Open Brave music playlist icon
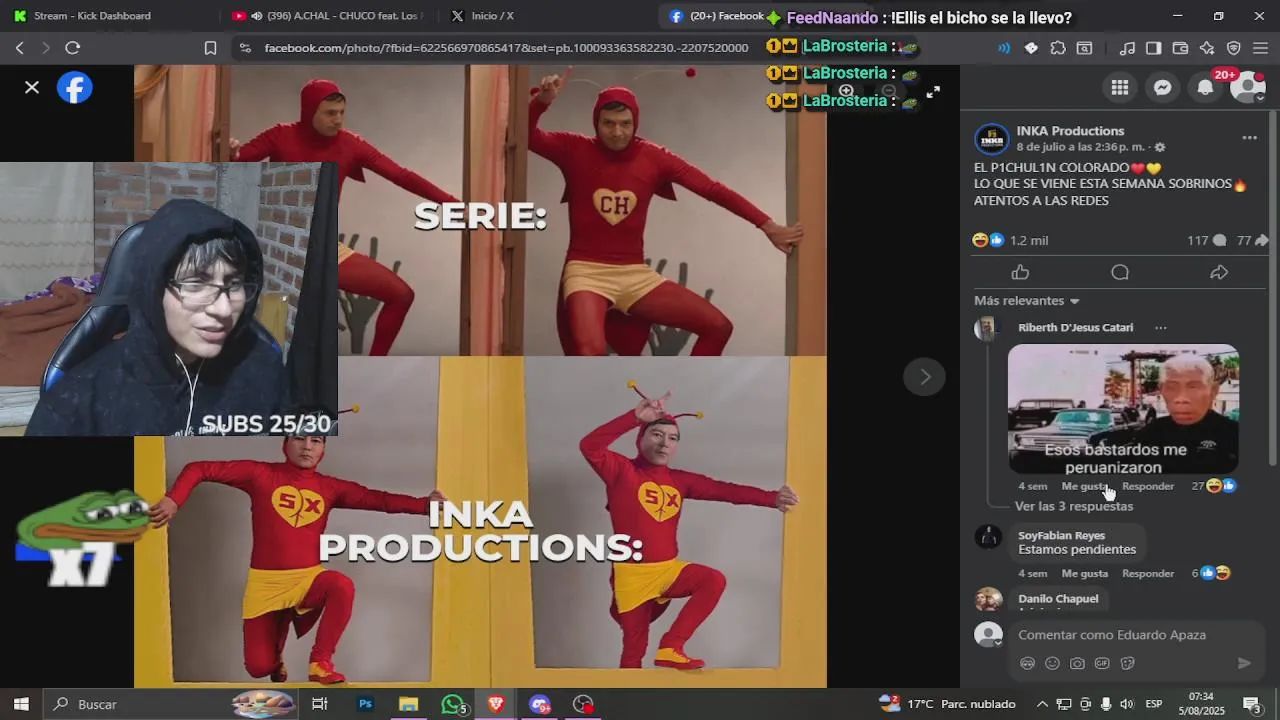1280x720 pixels. point(1127,48)
